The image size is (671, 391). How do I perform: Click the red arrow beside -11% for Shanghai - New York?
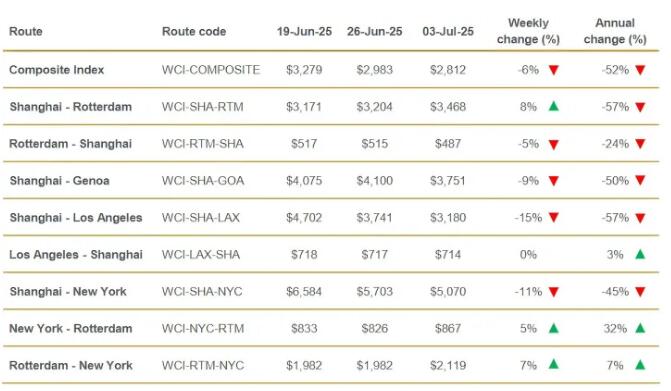pyautogui.click(x=554, y=292)
